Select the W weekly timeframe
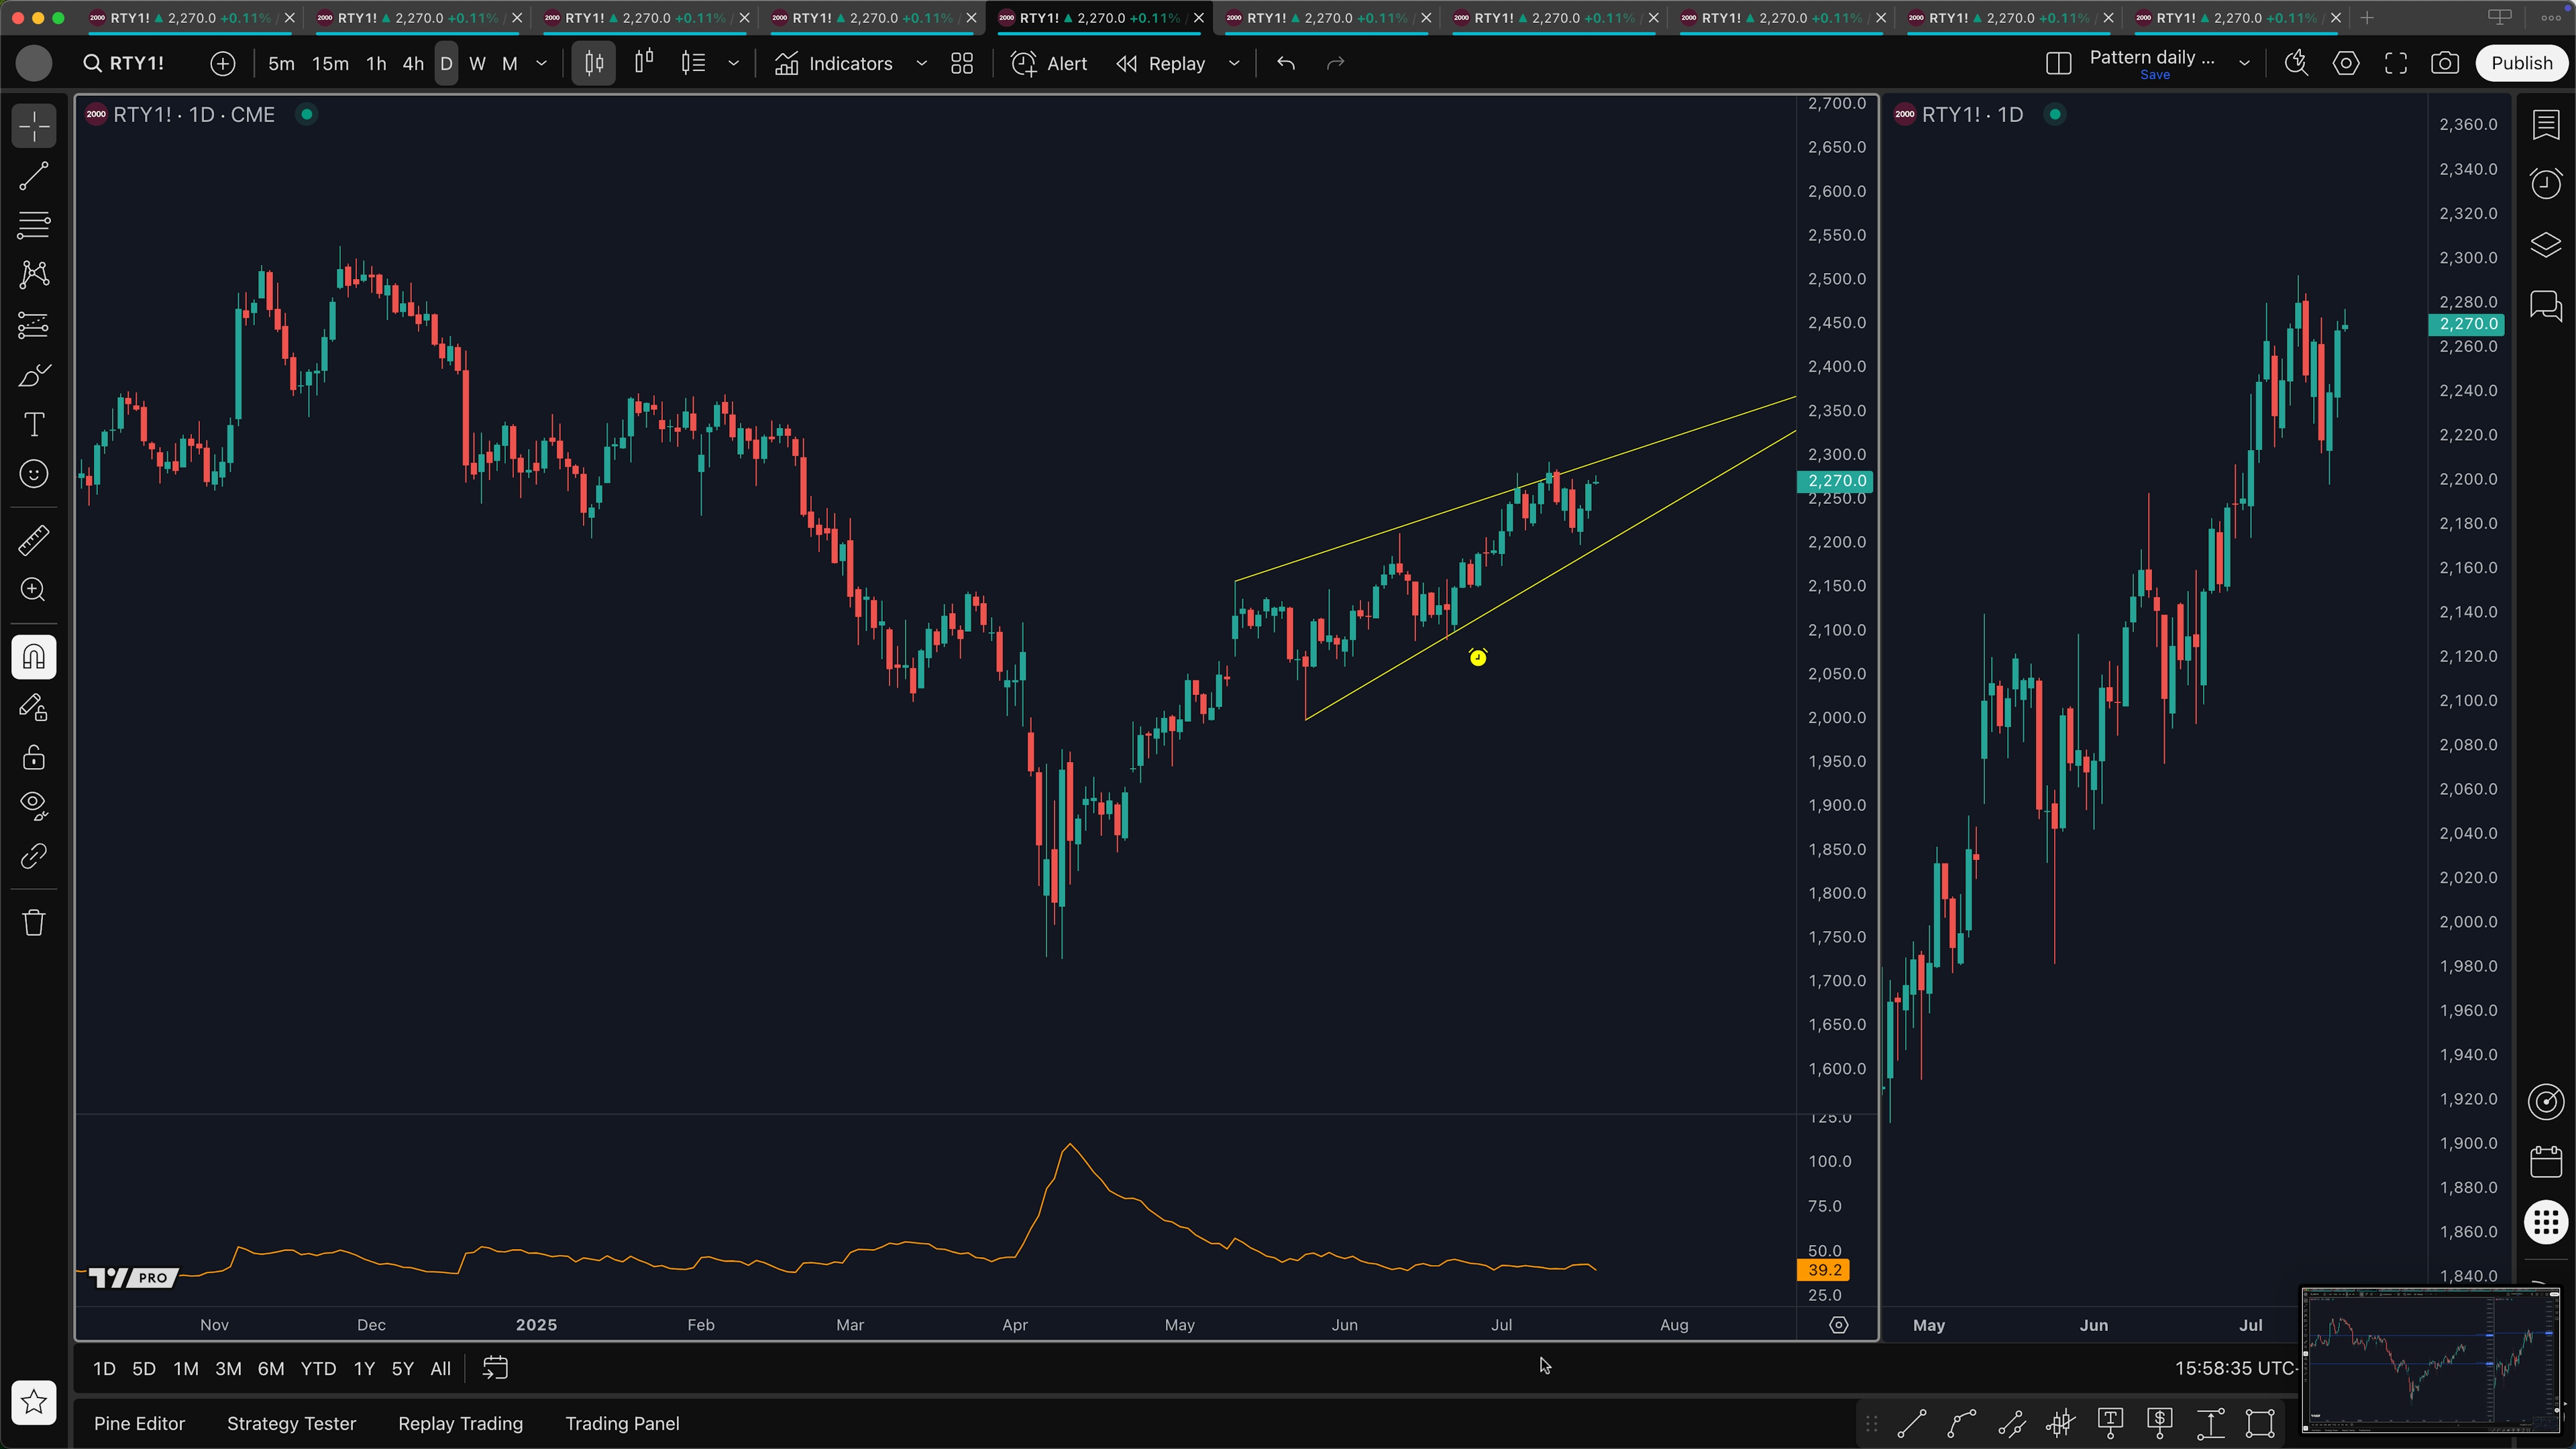 (478, 63)
